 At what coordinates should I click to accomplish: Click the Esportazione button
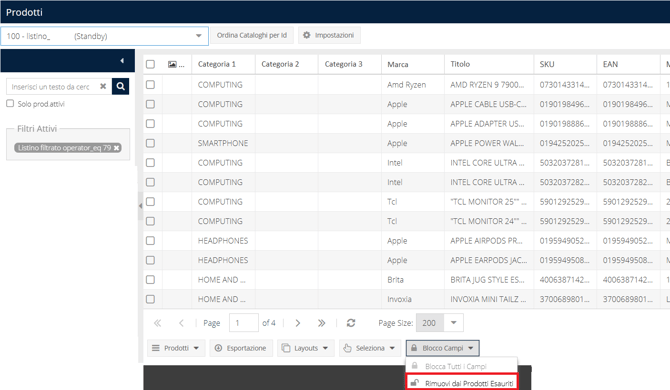click(x=241, y=348)
